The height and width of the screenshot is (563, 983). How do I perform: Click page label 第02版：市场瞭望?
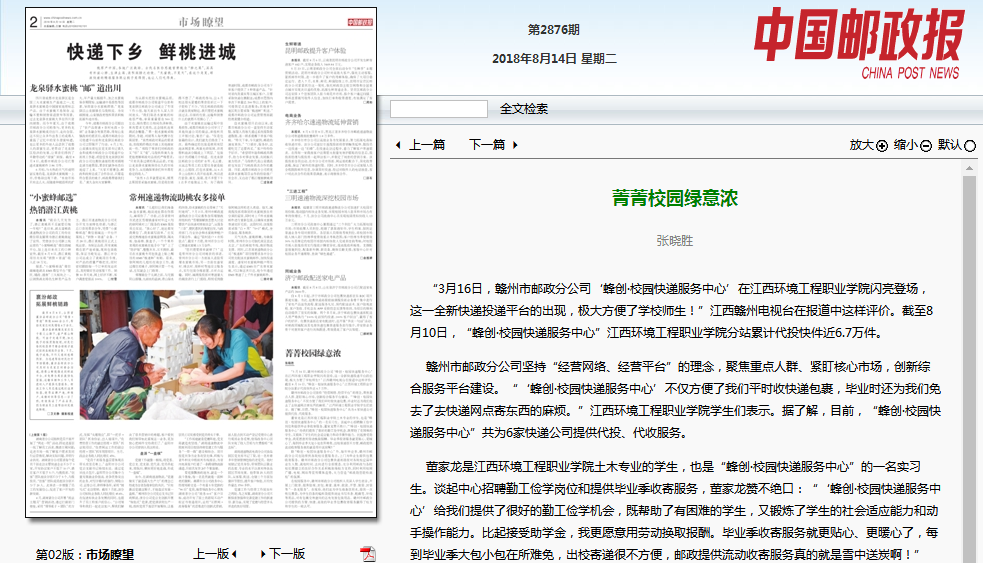click(85, 554)
